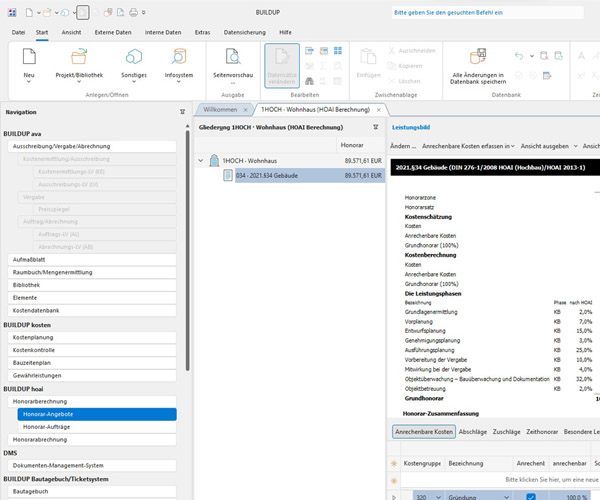
Task: Click the building icon of 1HOCH - Wohnhaus
Action: coord(214,161)
